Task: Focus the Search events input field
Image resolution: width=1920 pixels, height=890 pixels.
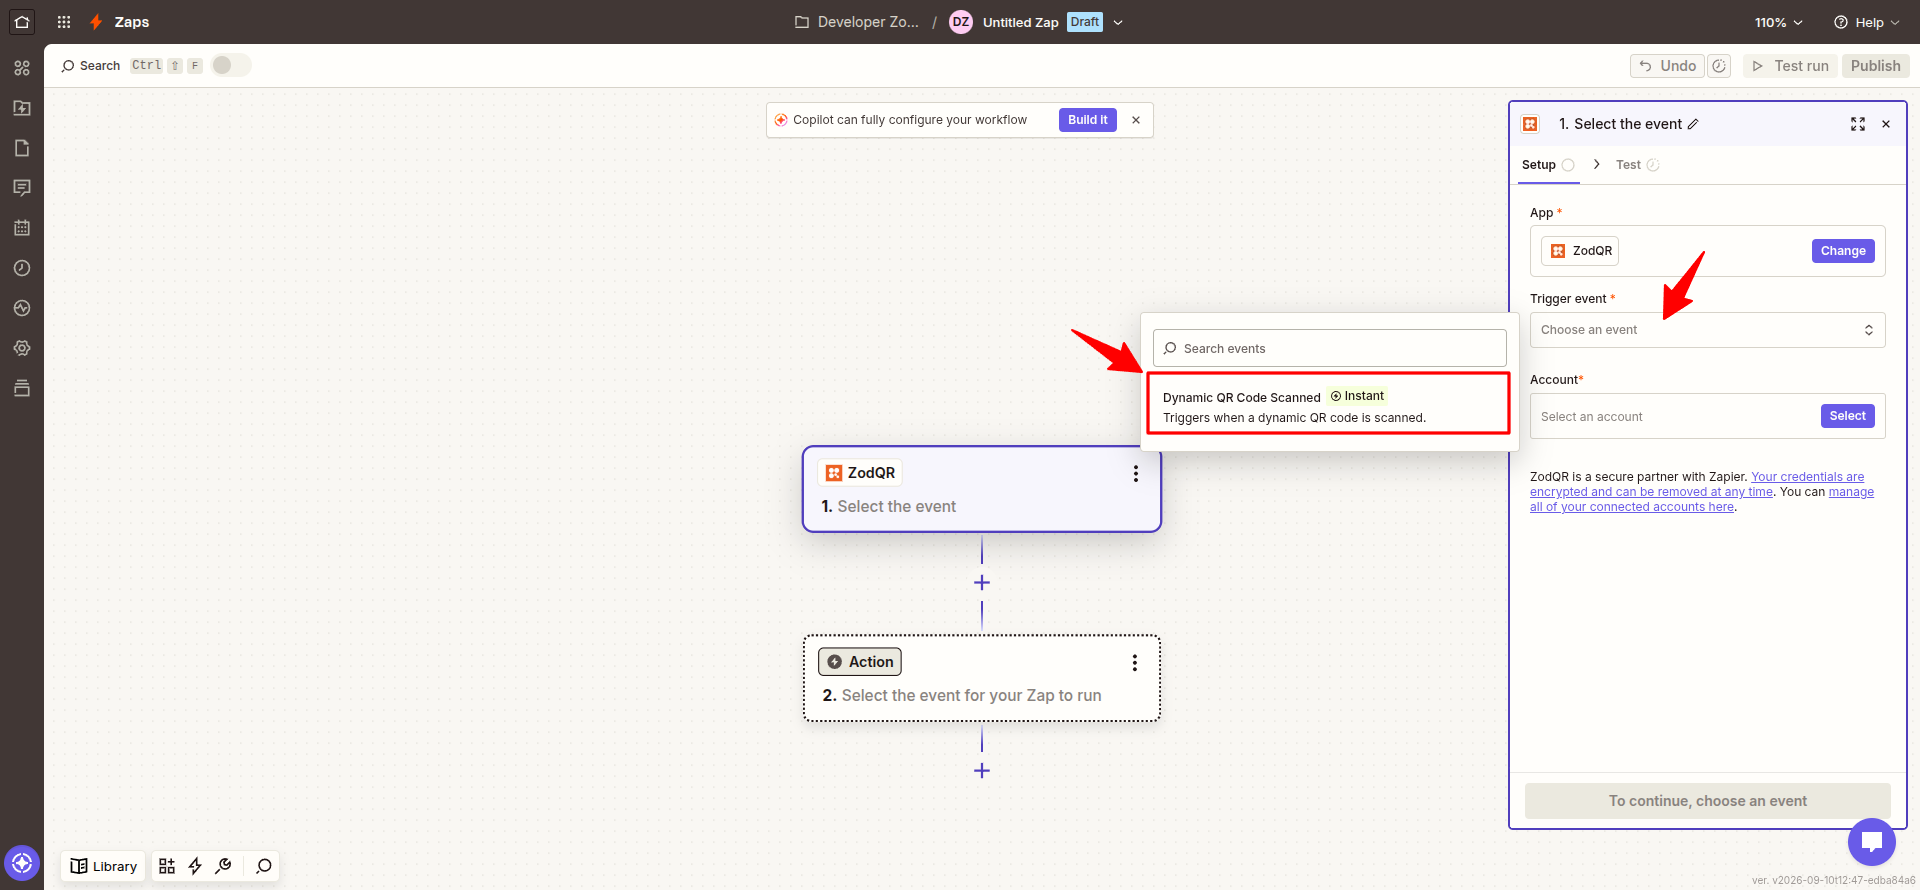Action: click(1329, 348)
